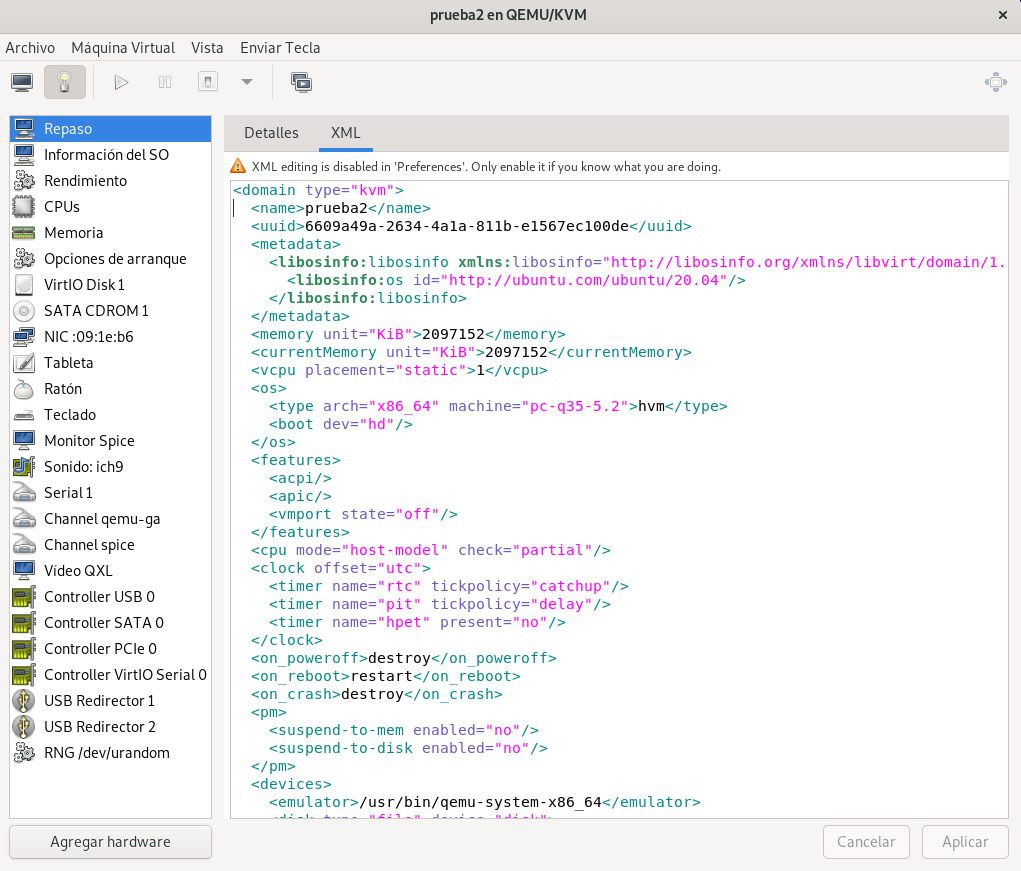
Task: Select Repaso in the hardware list
Action: coord(111,129)
